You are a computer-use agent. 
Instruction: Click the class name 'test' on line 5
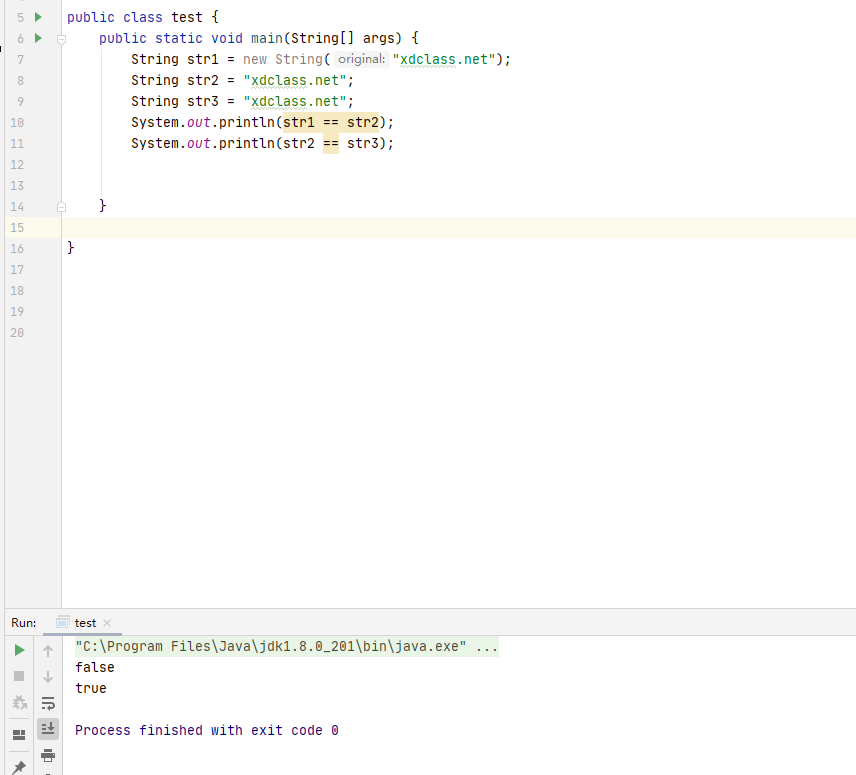(x=187, y=17)
